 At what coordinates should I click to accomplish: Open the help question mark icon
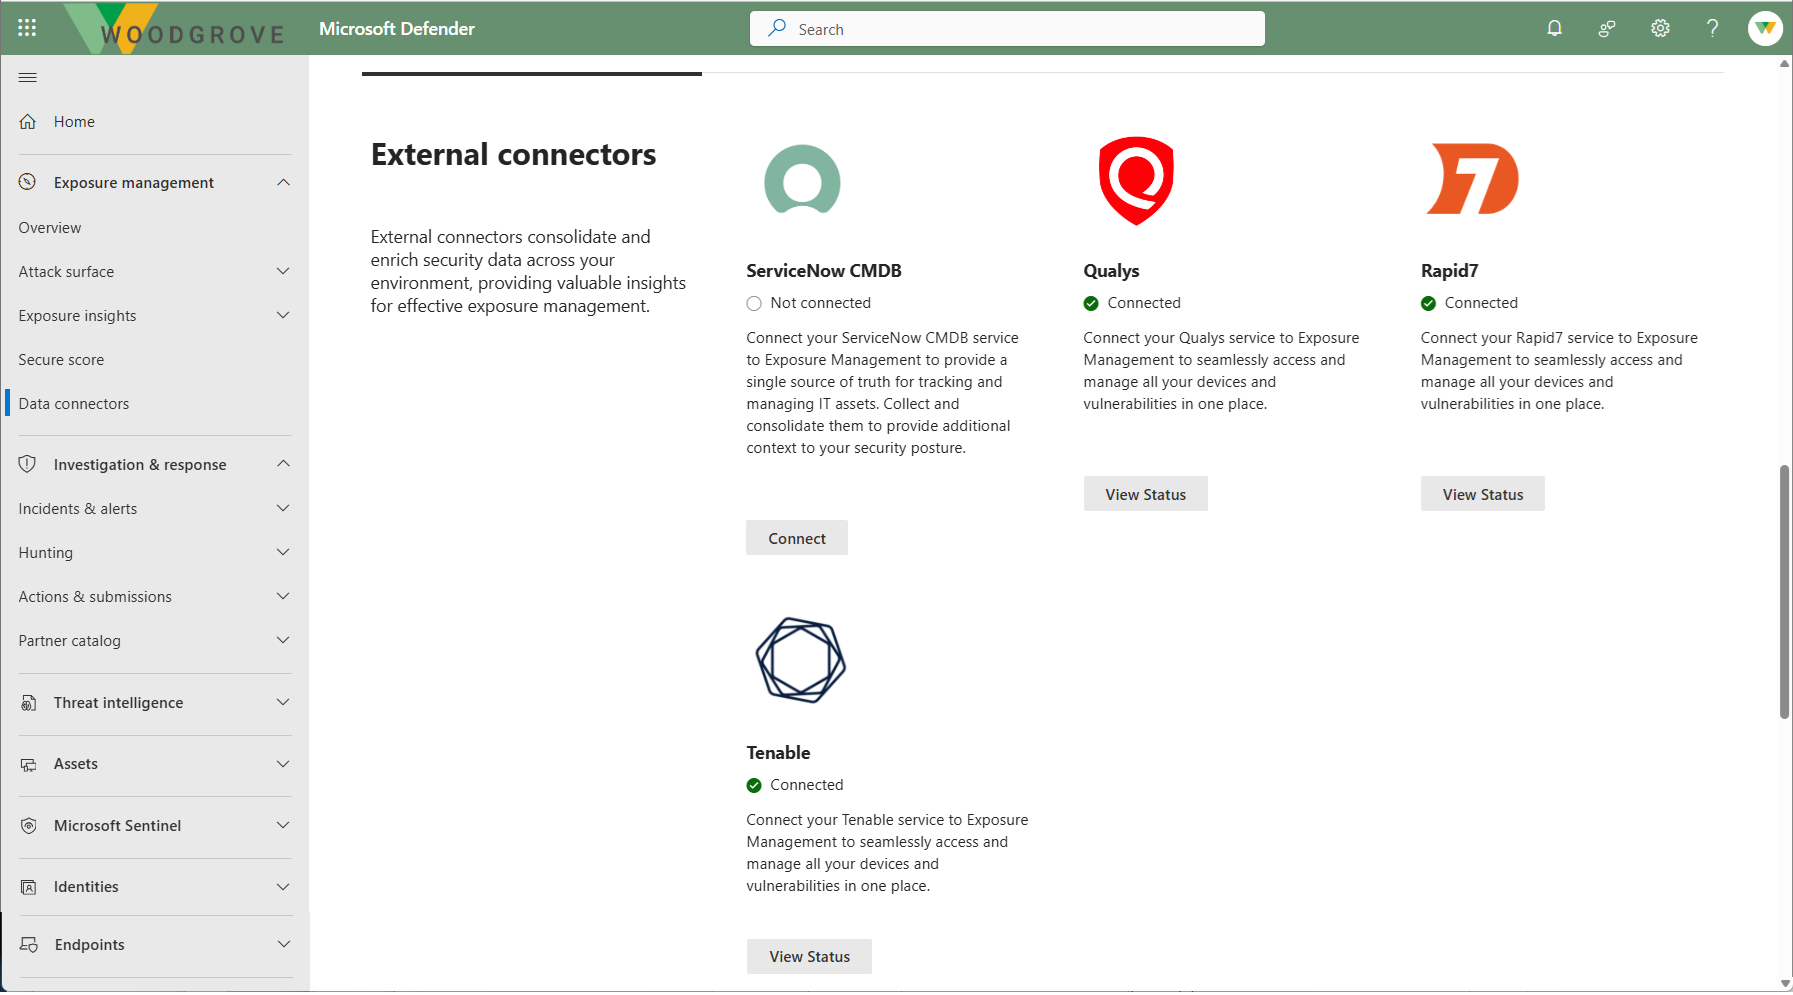point(1712,28)
